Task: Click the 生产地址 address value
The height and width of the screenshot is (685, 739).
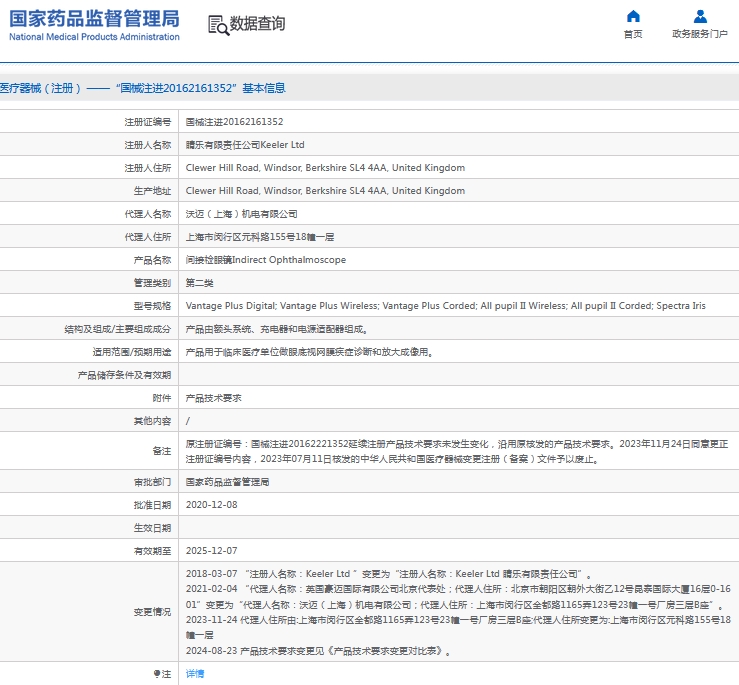Action: (325, 191)
